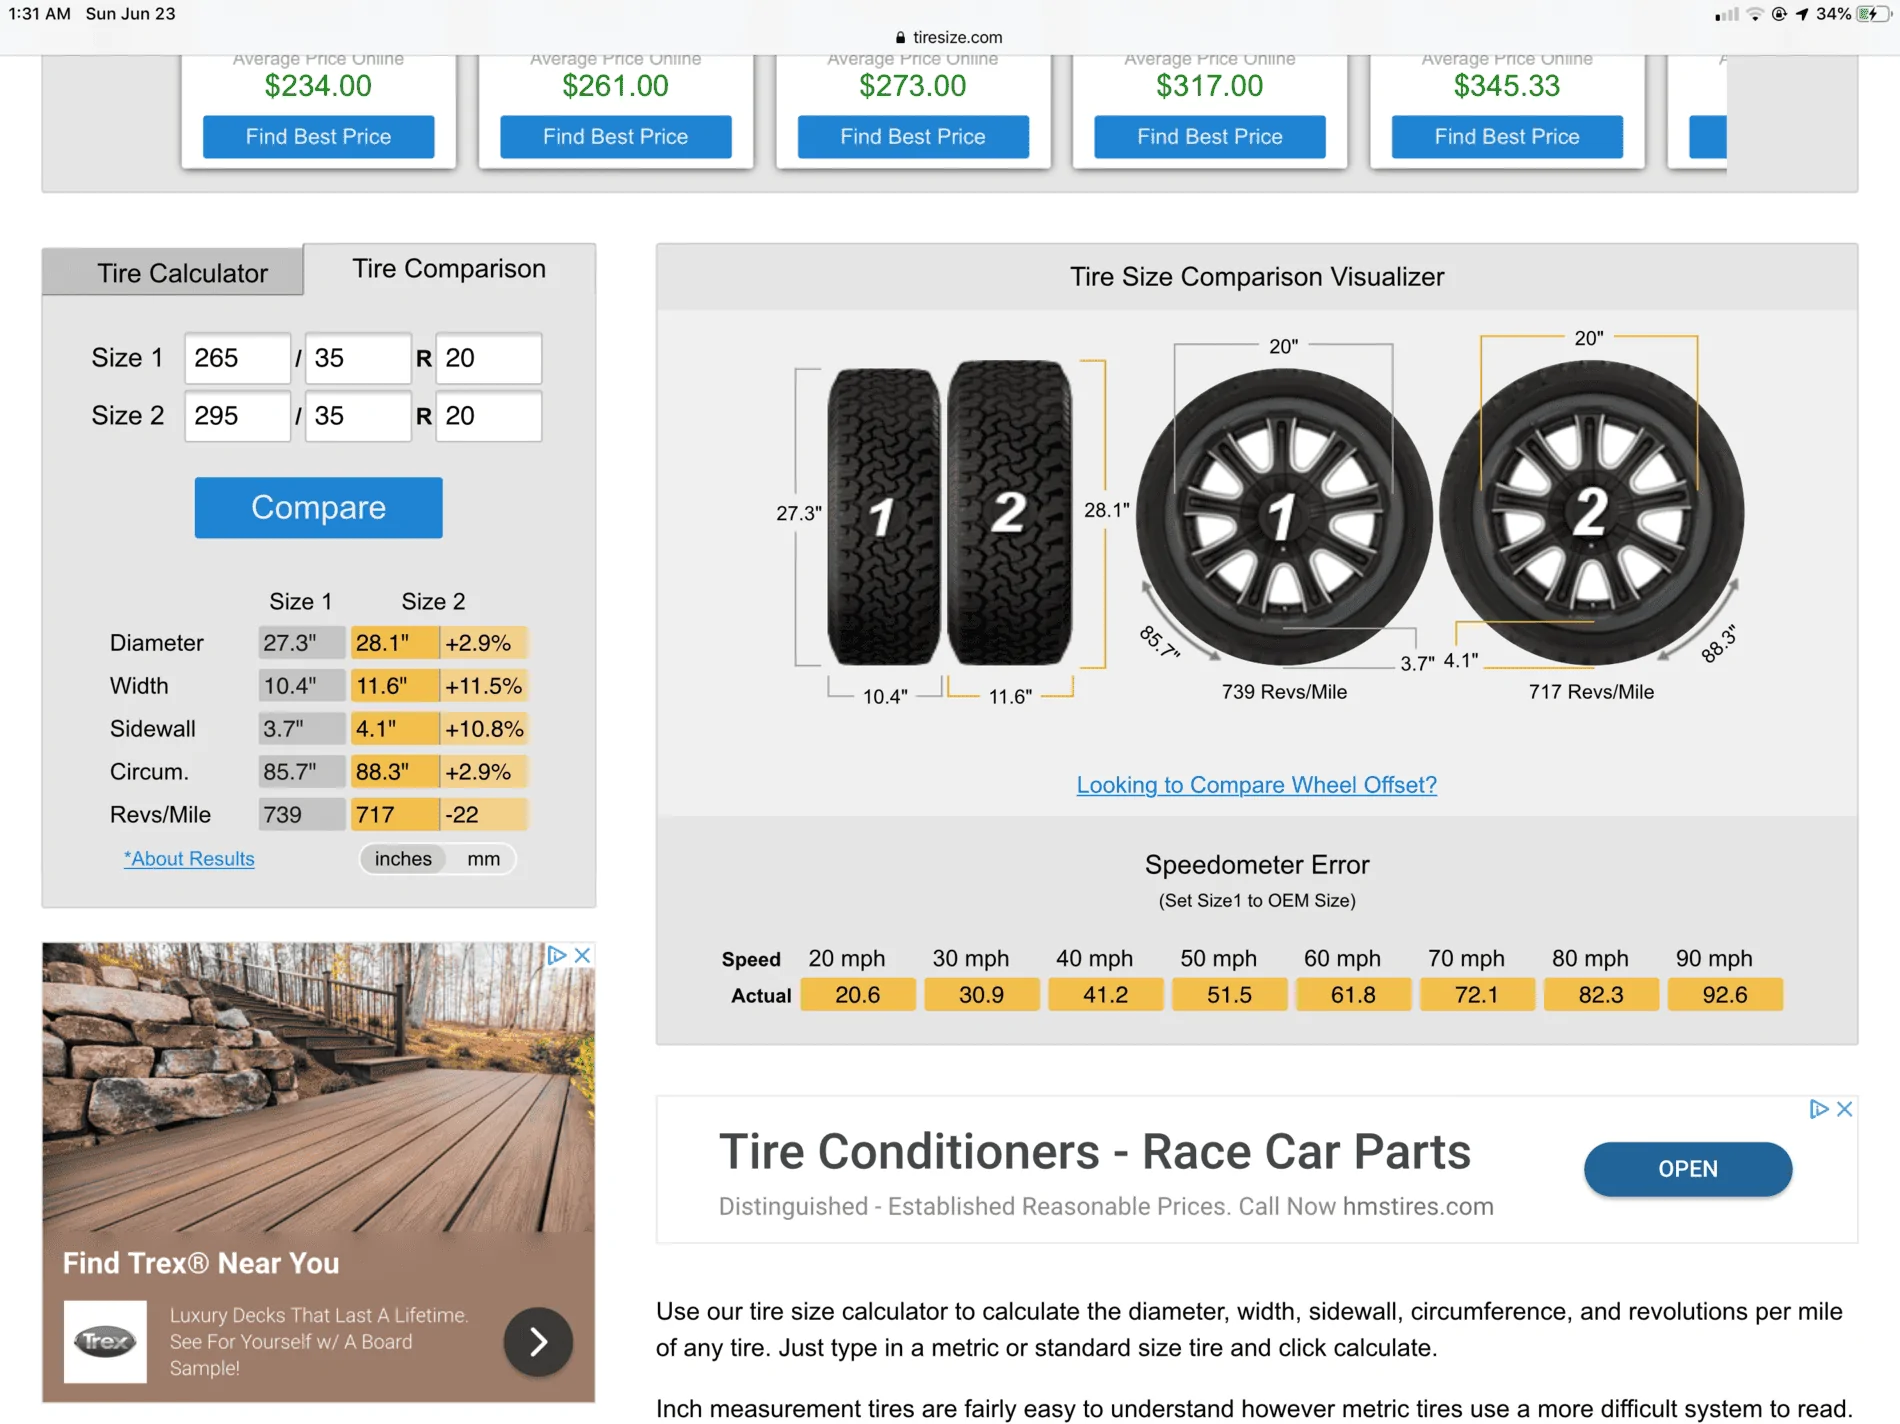Click the Size 1 width value 10.4"

point(301,686)
